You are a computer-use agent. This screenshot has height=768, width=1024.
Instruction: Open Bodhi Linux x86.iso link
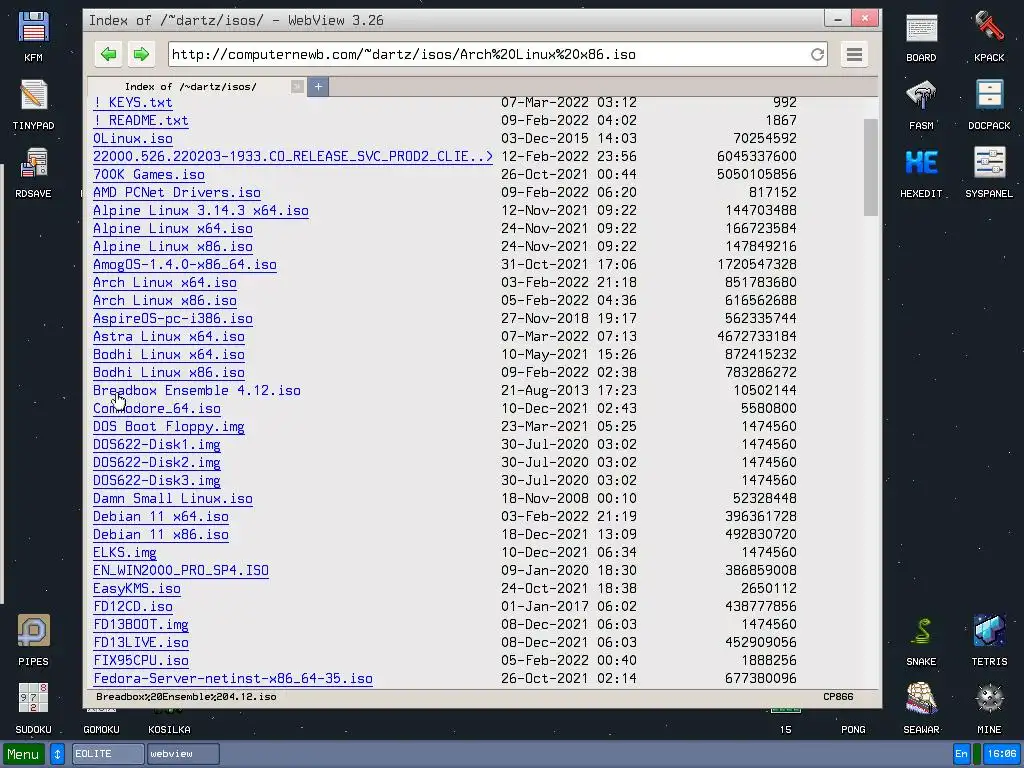click(x=169, y=373)
